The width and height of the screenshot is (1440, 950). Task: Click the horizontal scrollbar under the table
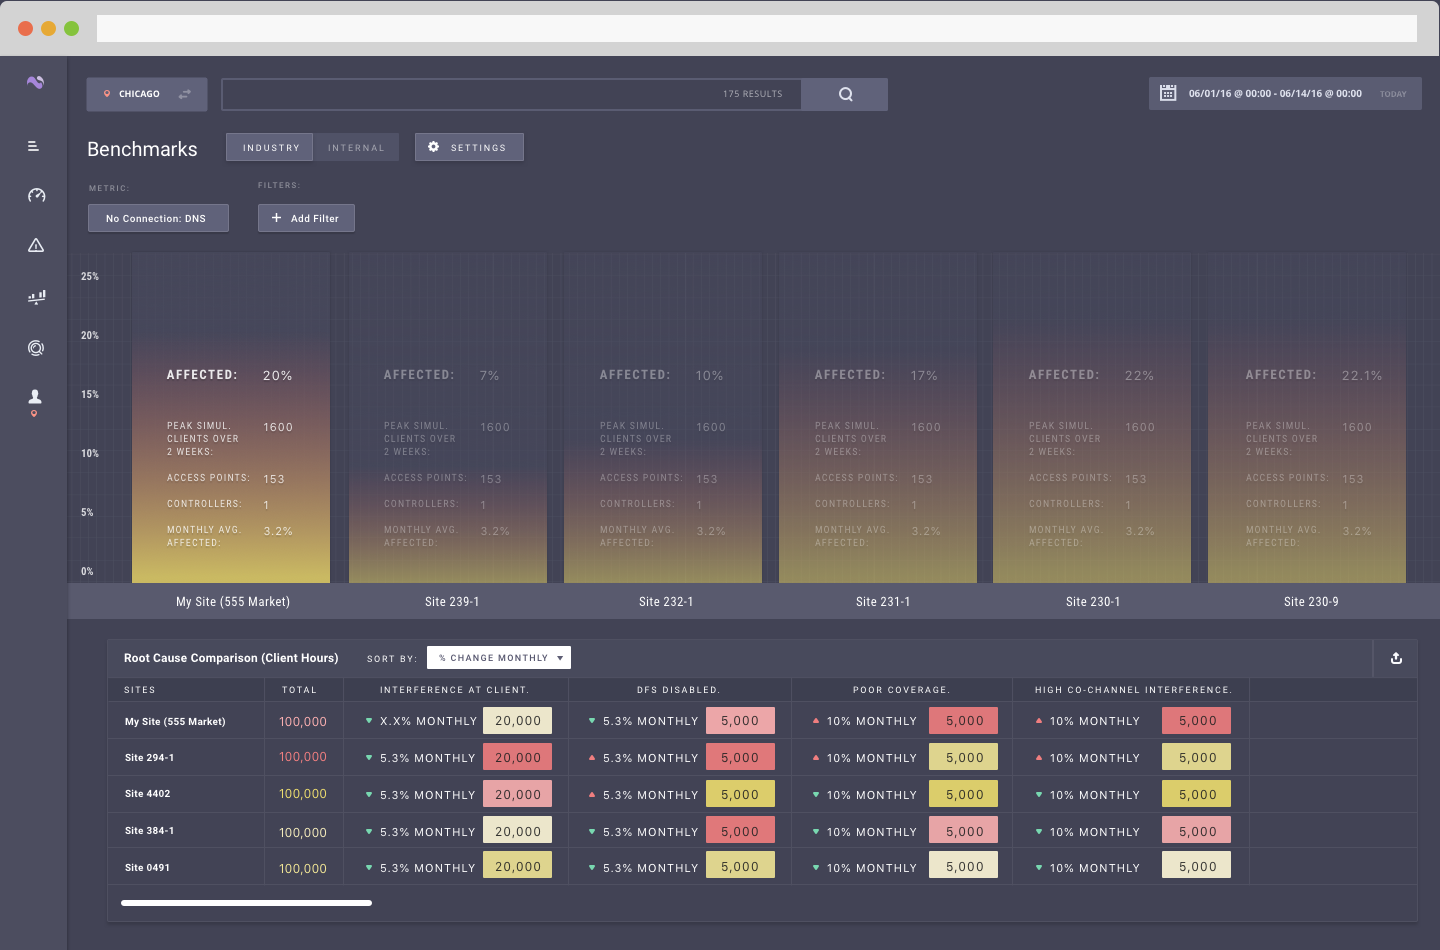coord(246,903)
